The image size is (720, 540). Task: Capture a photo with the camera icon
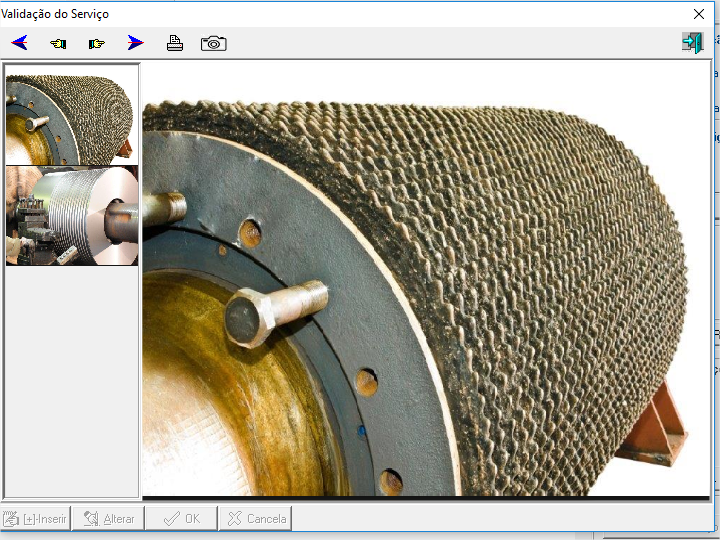click(x=213, y=43)
